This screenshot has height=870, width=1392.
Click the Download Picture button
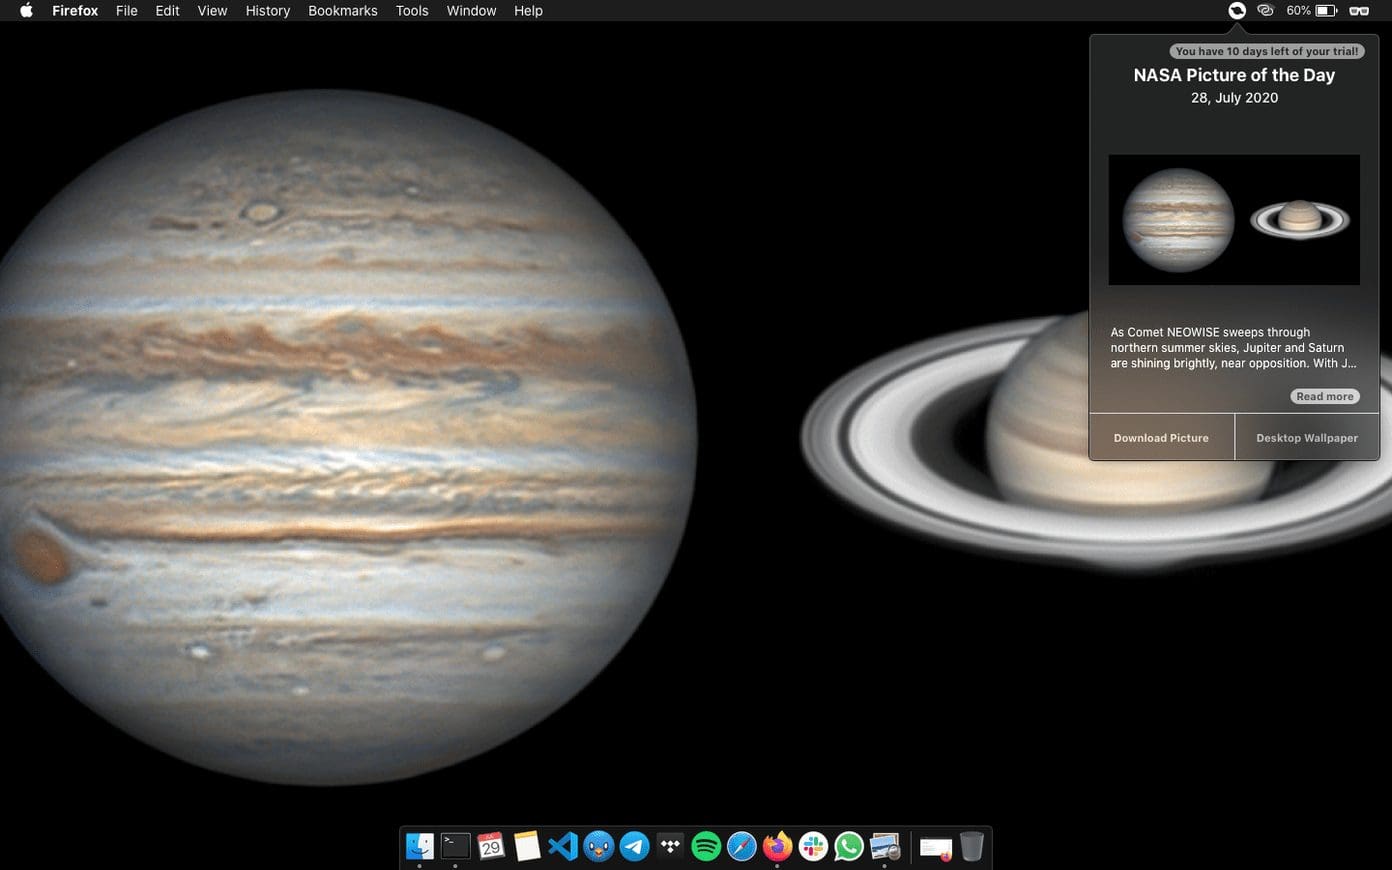point(1161,438)
